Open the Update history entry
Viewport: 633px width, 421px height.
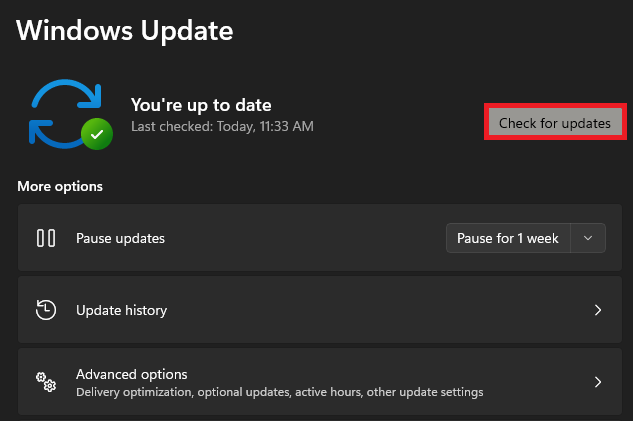(122, 310)
